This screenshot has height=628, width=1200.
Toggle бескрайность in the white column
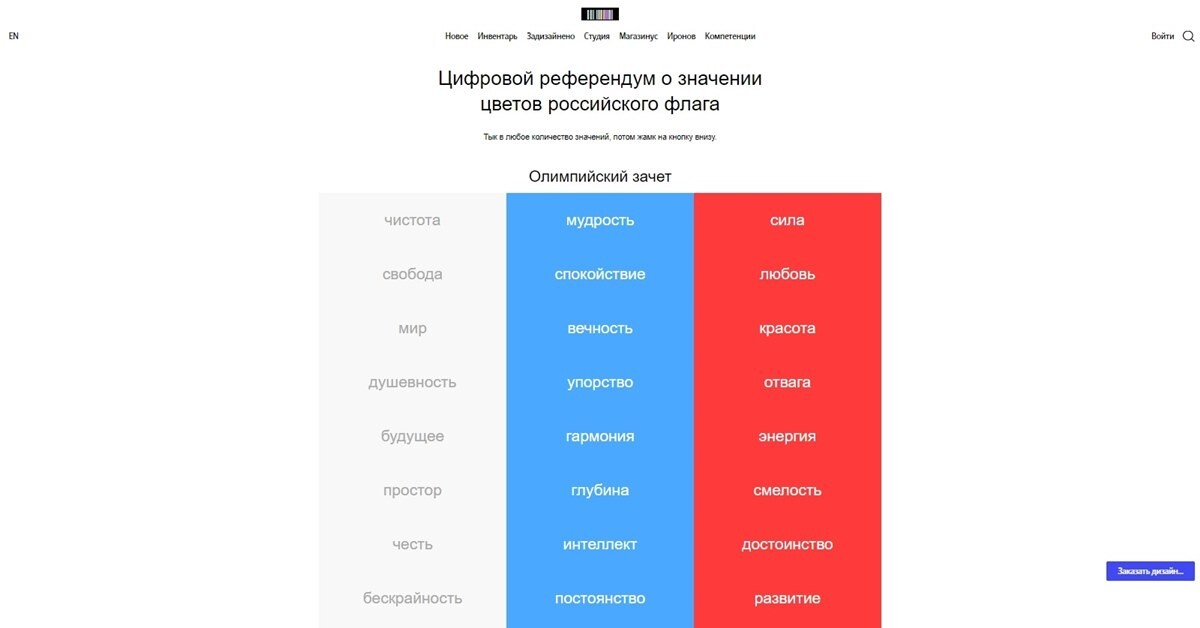(412, 598)
